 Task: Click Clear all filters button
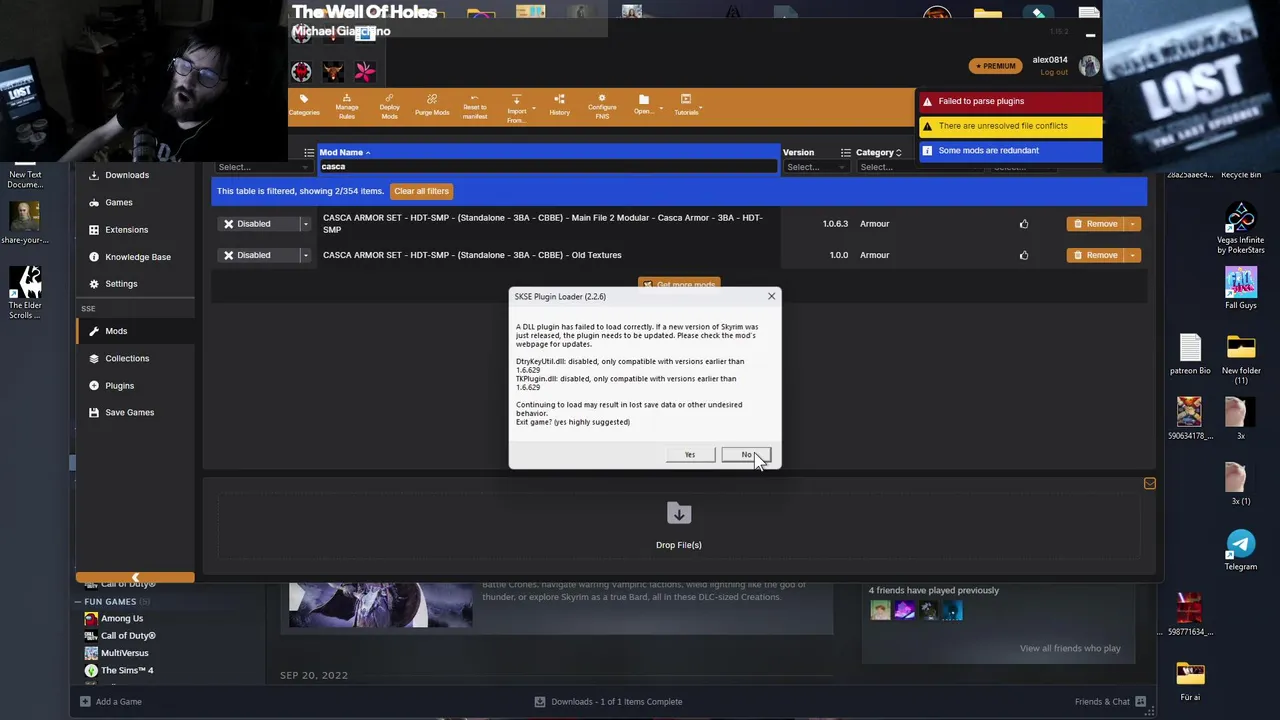421,191
